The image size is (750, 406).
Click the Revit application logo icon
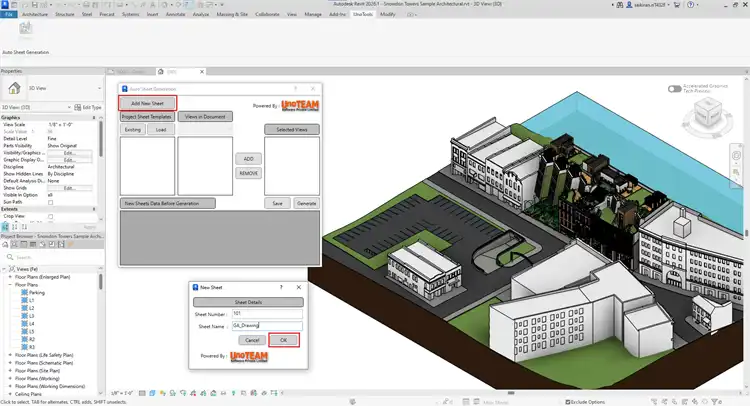point(5,4)
